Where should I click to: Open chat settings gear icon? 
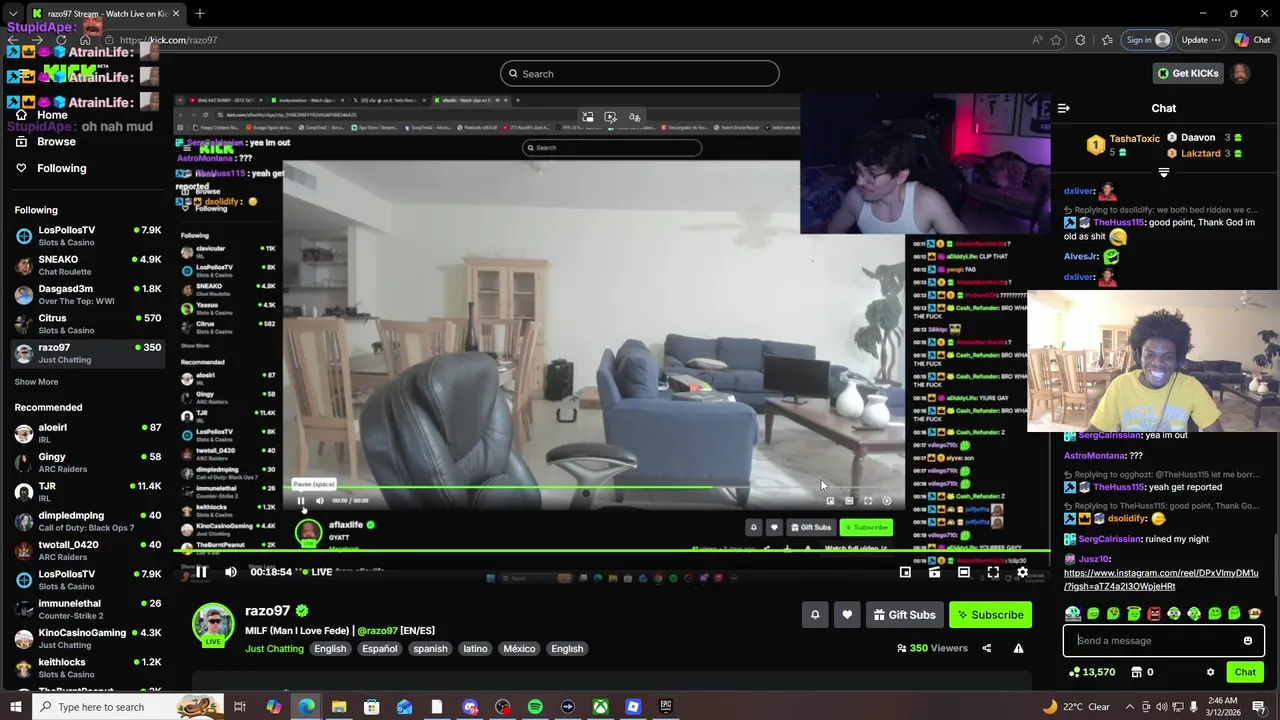point(1210,672)
